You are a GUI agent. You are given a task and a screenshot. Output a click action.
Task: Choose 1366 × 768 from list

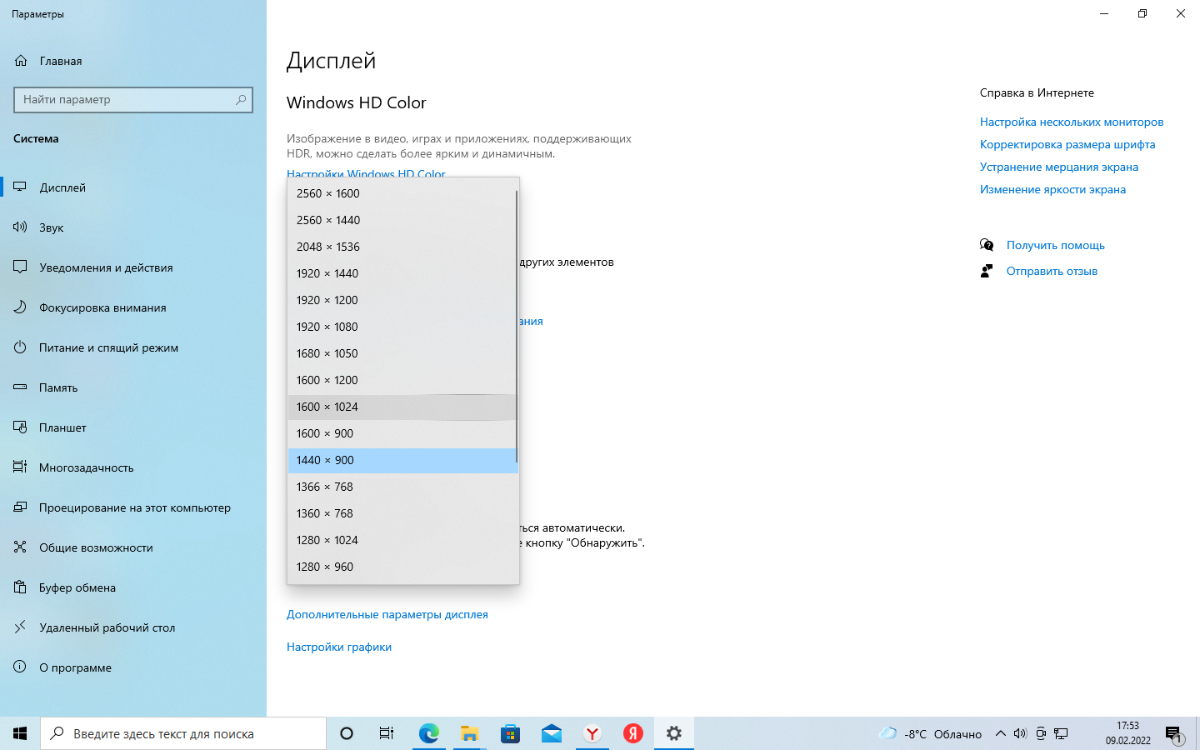click(402, 487)
